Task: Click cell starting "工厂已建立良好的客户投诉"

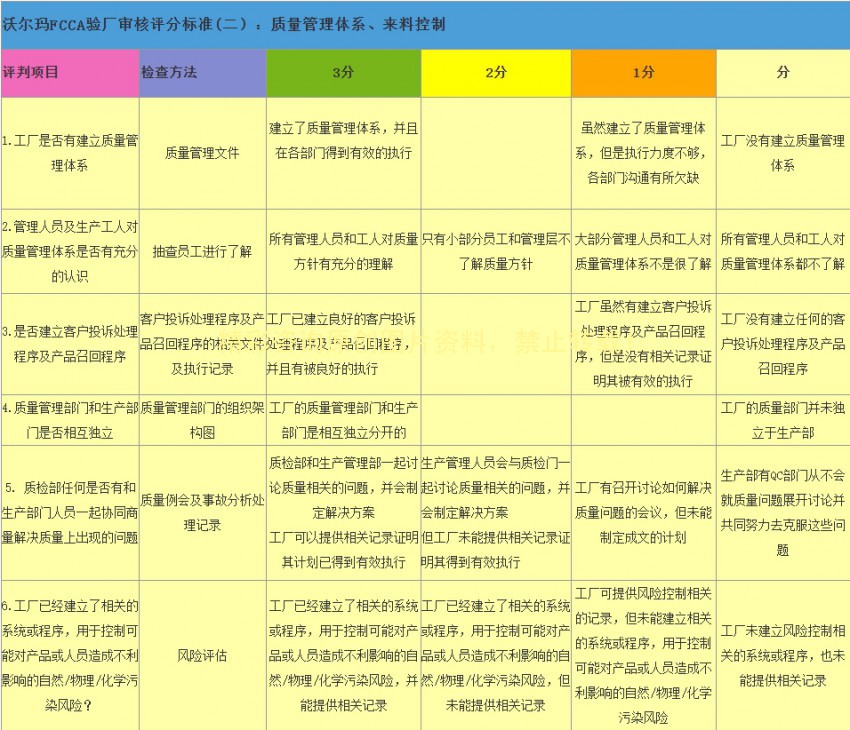Action: 344,344
